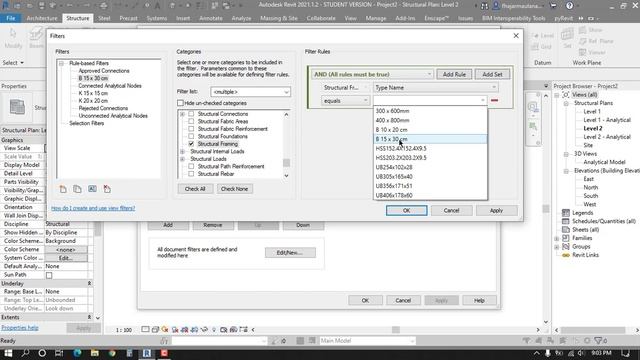Check Structural Fabric Reinforcement category
Image resolution: width=640 pixels, height=360 pixels.
pos(191,129)
